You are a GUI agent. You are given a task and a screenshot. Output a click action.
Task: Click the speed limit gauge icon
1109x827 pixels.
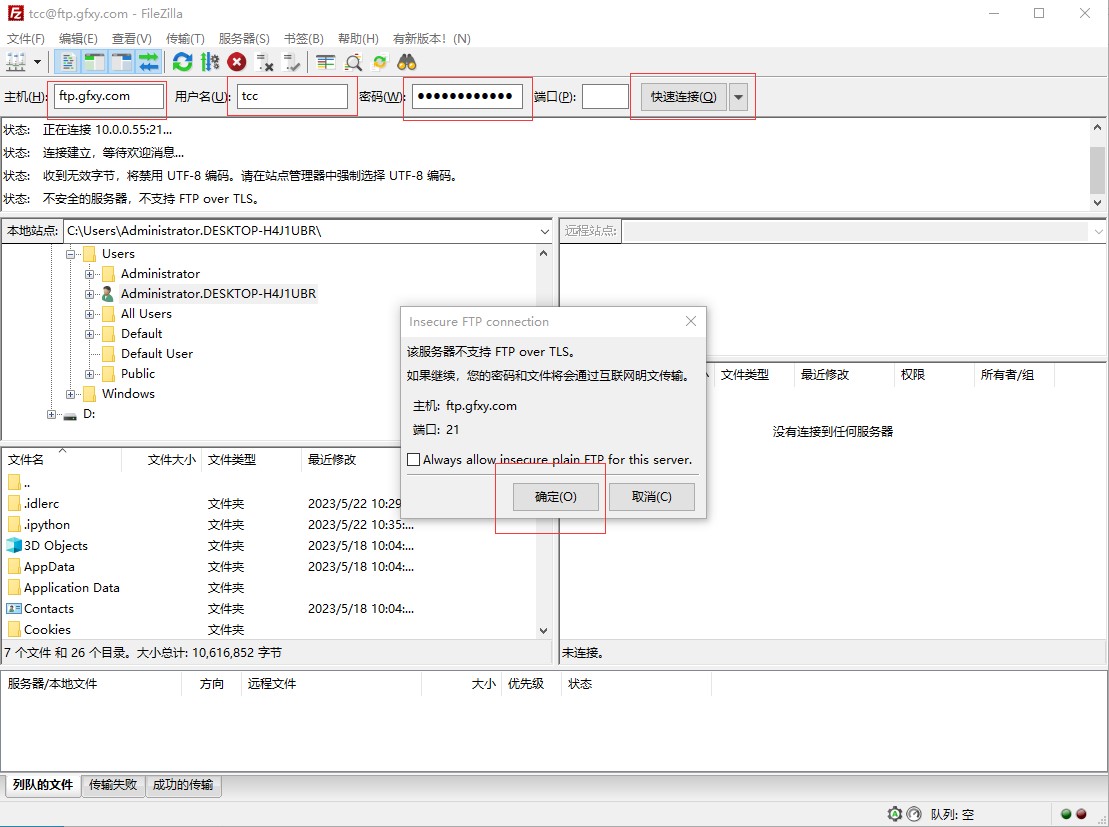point(894,814)
